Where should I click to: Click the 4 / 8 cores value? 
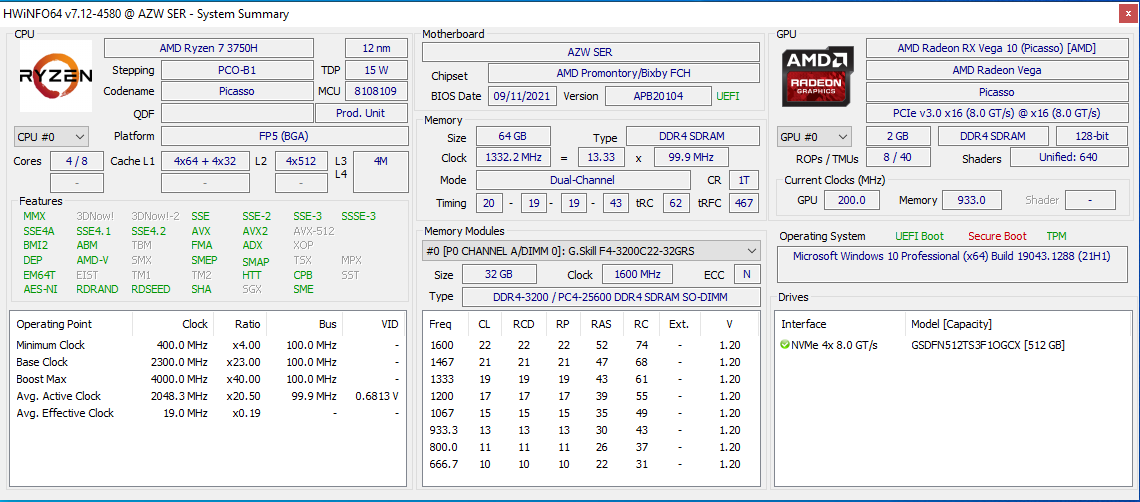76,161
